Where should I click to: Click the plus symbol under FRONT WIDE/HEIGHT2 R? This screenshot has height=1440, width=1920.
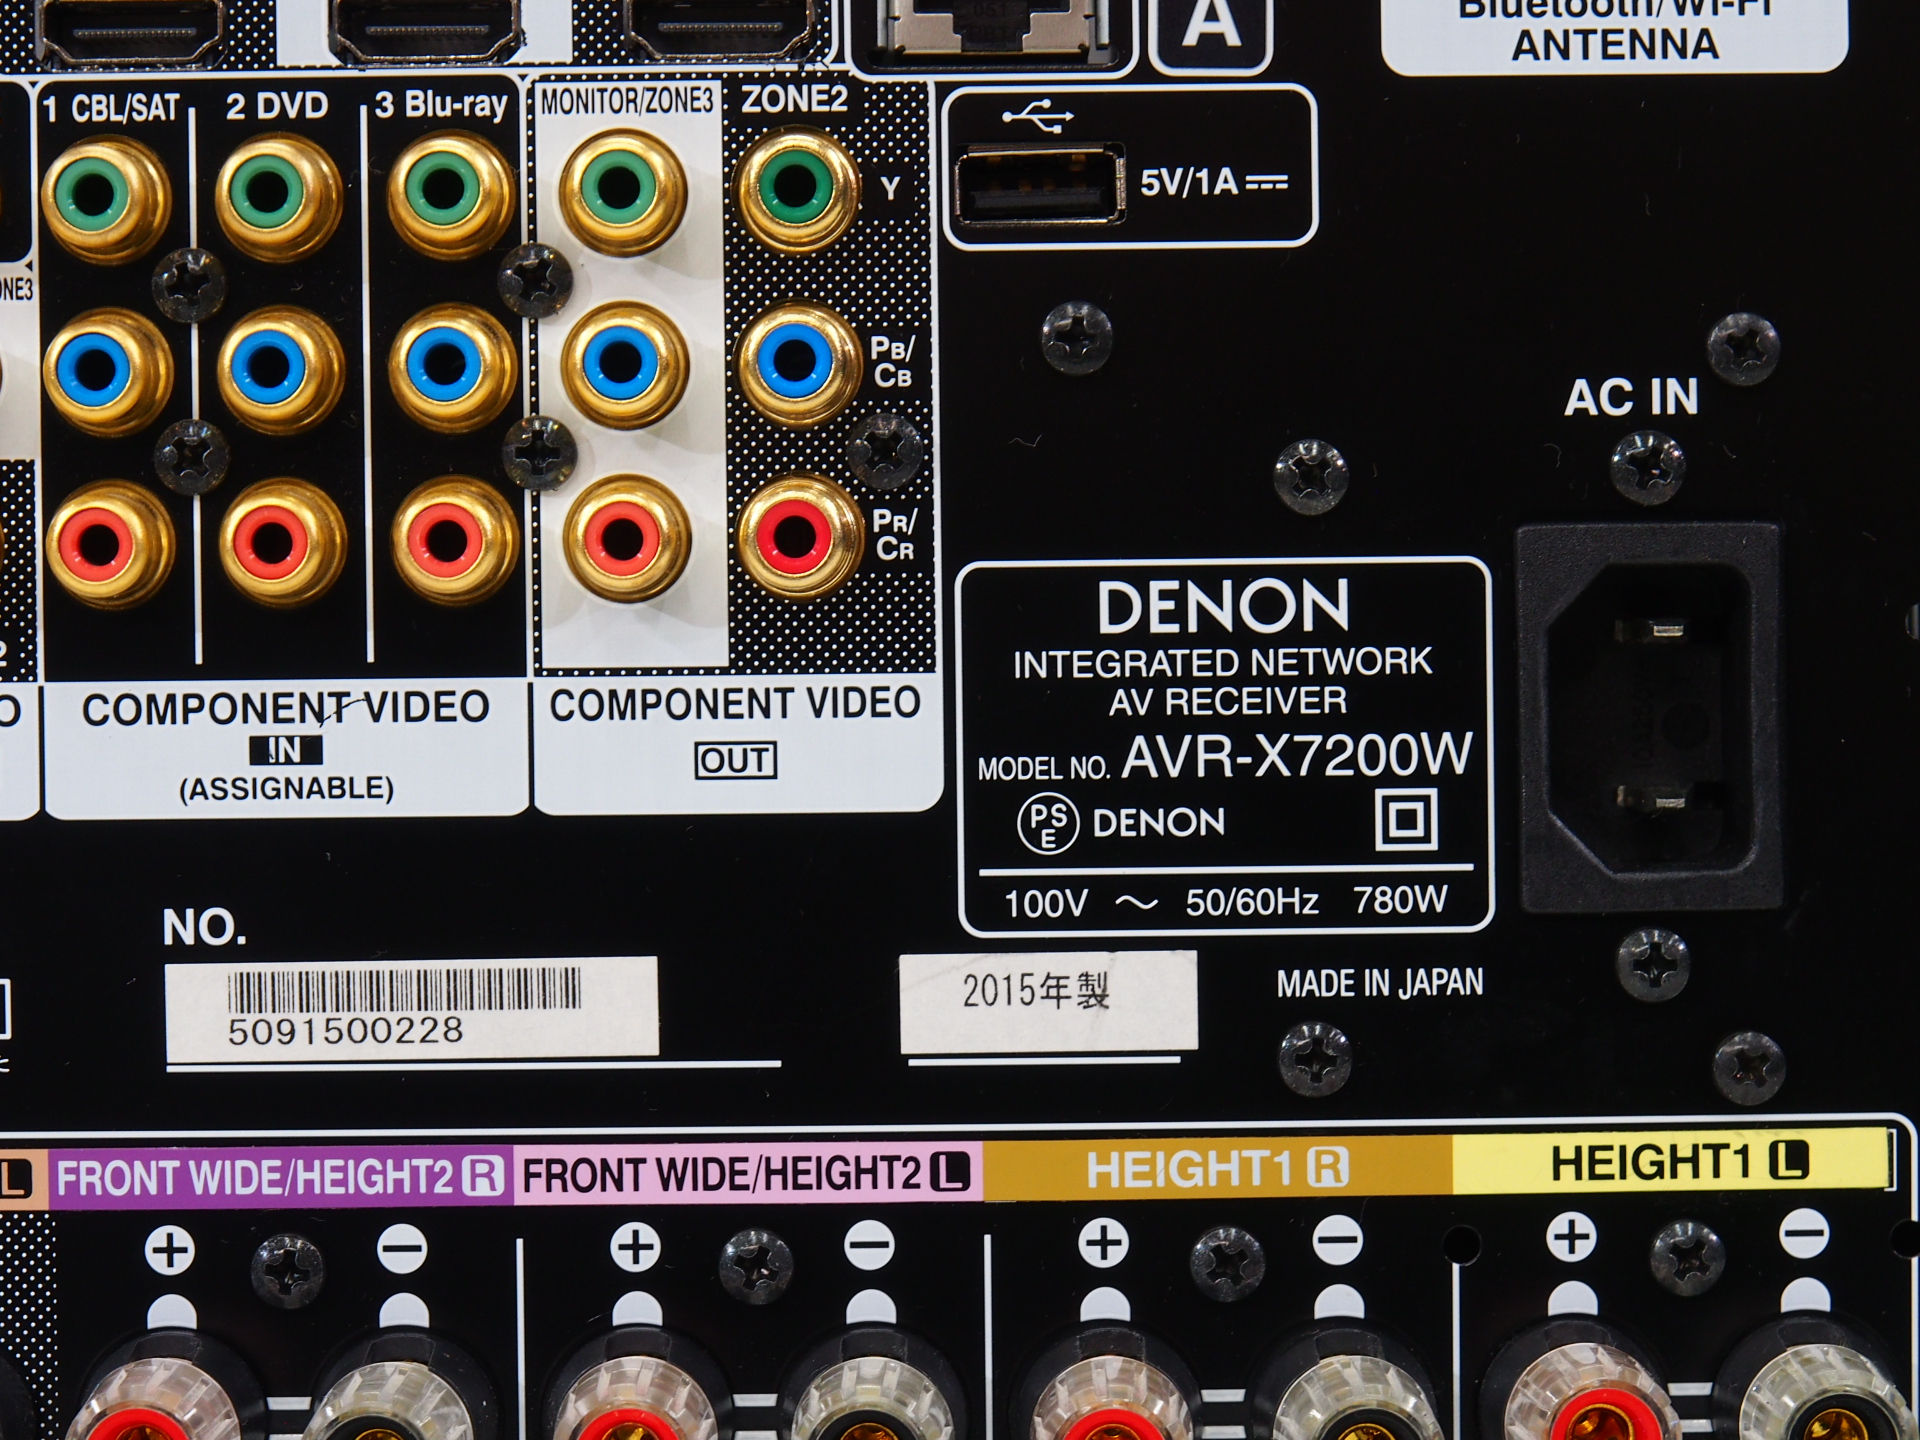tap(170, 1250)
